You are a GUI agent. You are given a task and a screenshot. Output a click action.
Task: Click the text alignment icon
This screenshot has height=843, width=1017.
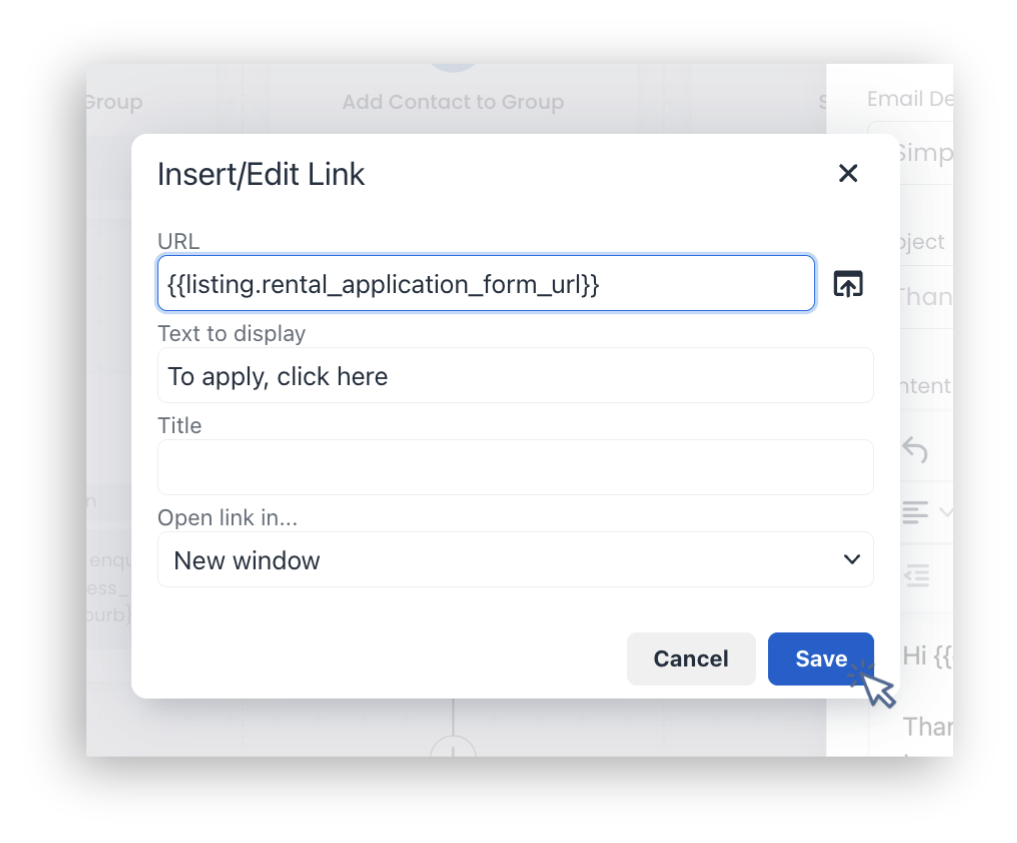point(915,512)
